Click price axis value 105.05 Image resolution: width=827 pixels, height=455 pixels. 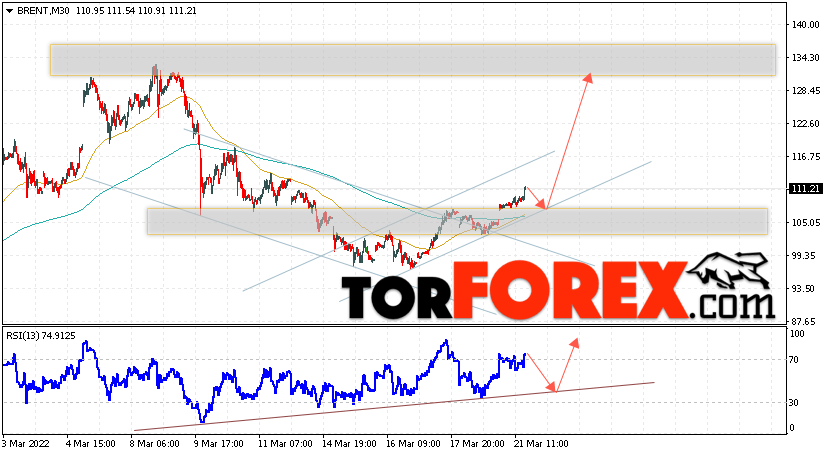805,222
